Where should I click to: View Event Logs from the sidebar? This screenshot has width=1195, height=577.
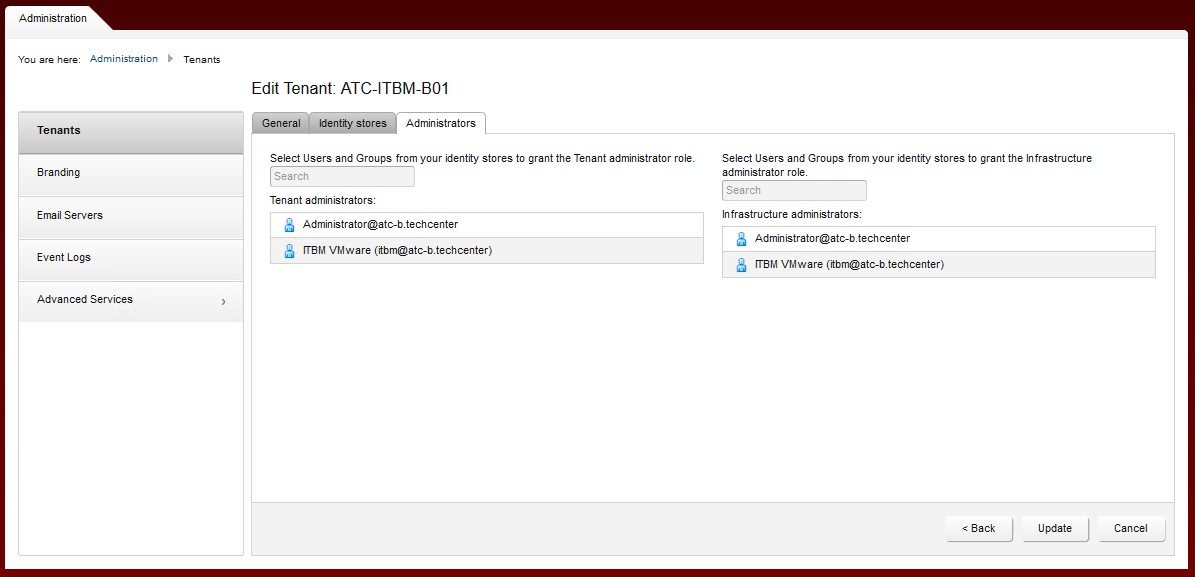coord(130,257)
